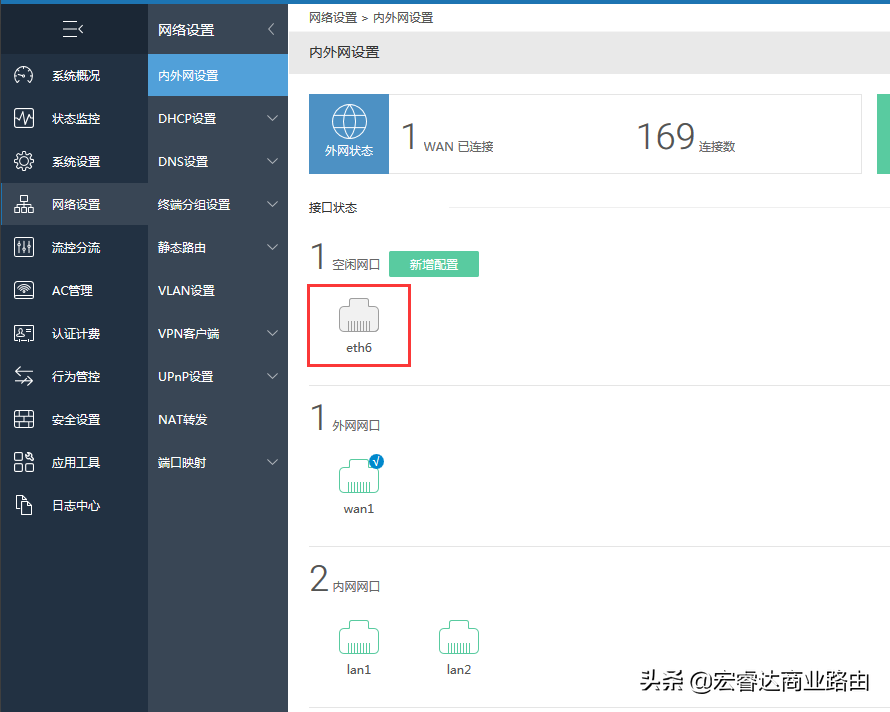Open the 端口映射 menu item
Viewport: 890px width, 712px height.
click(x=218, y=462)
